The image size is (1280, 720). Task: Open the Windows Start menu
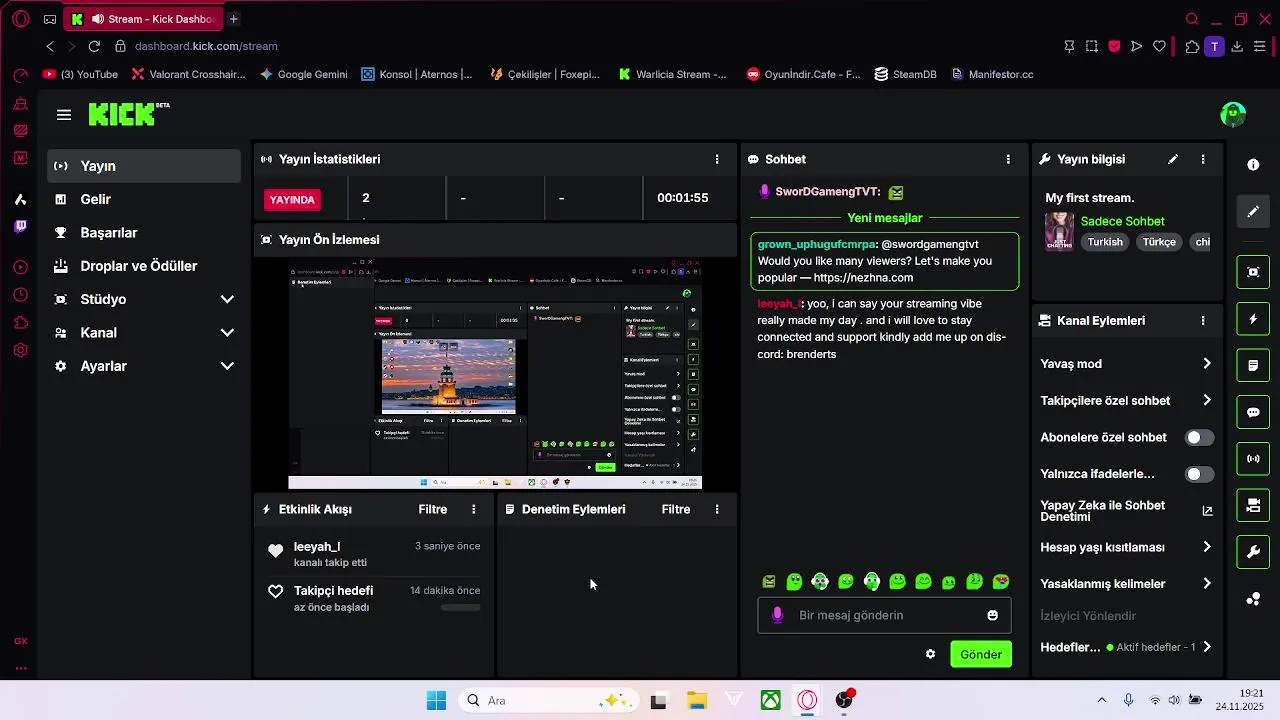[x=437, y=701]
